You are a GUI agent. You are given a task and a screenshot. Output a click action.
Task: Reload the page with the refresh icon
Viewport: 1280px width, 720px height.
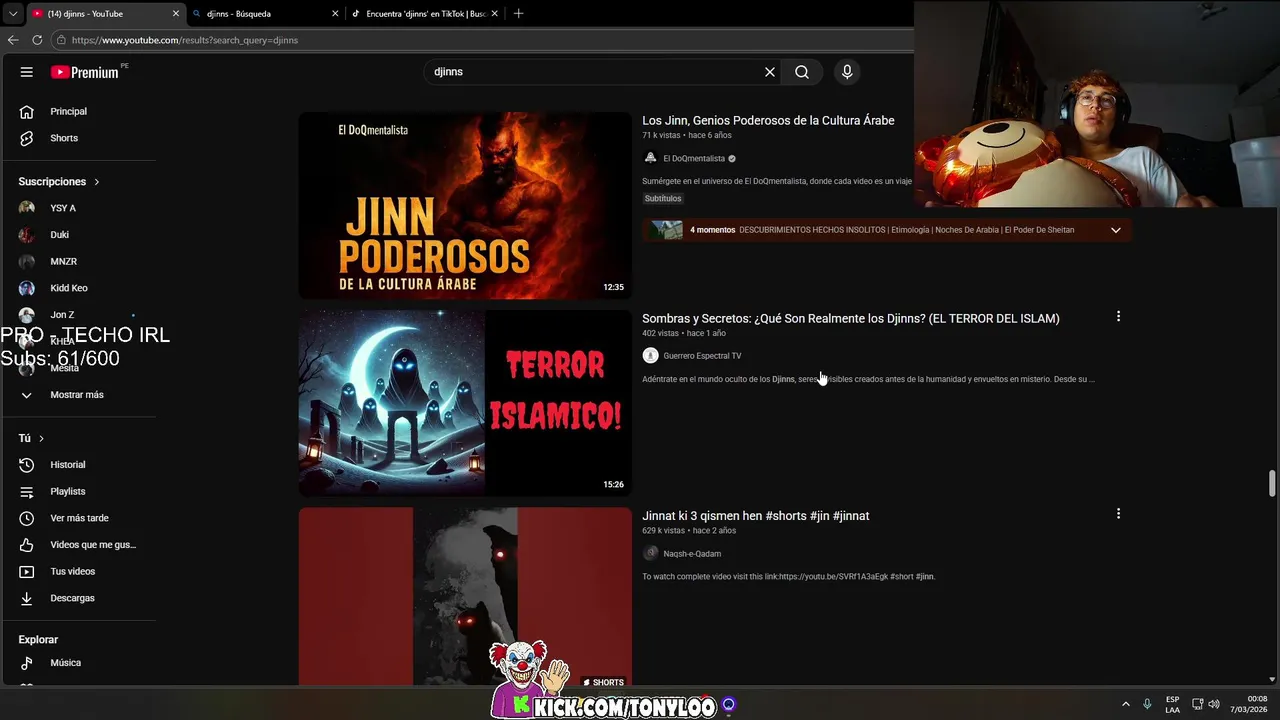[37, 40]
